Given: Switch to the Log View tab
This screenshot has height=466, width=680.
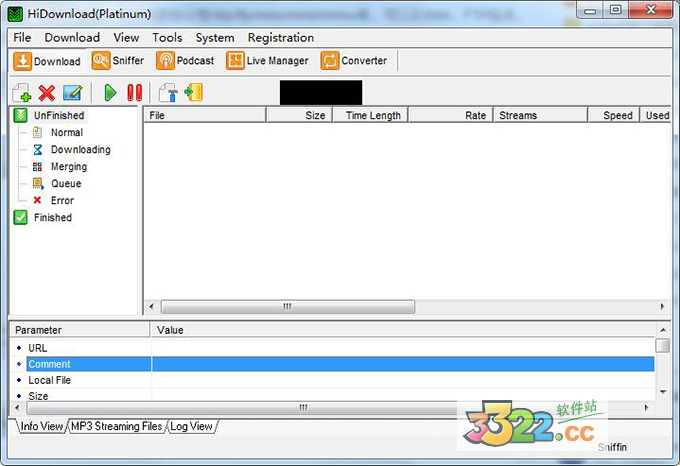Looking at the screenshot, I should [191, 426].
